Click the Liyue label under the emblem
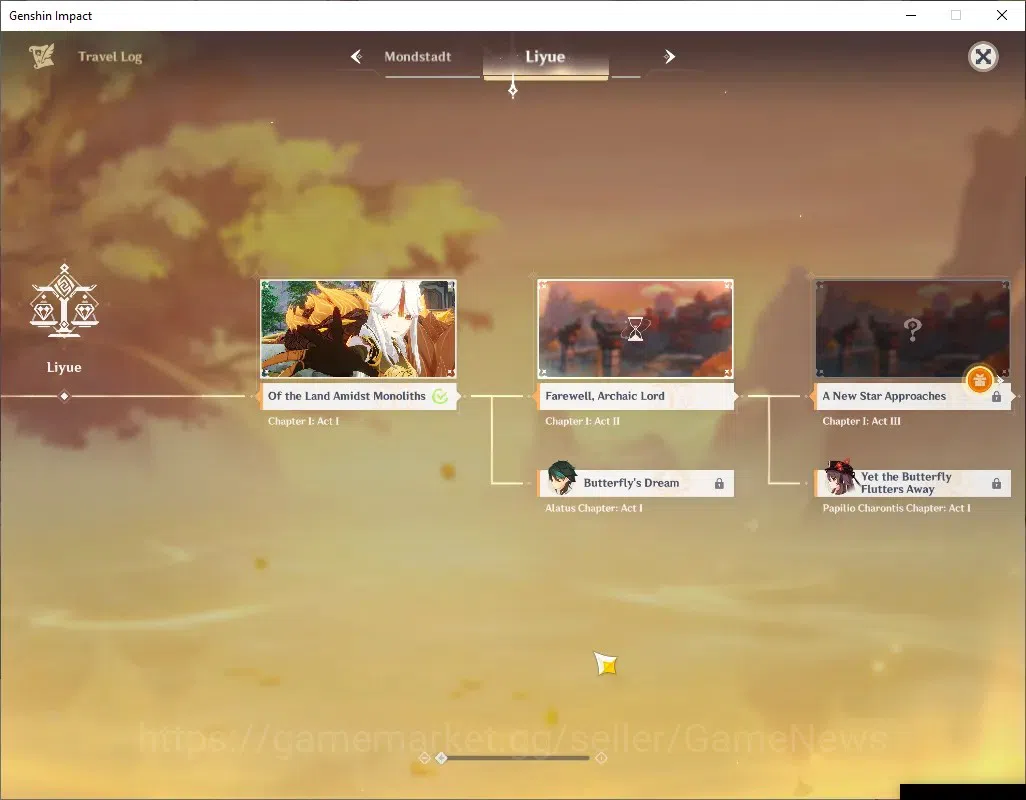Screen dimensions: 1026x800 64,367
